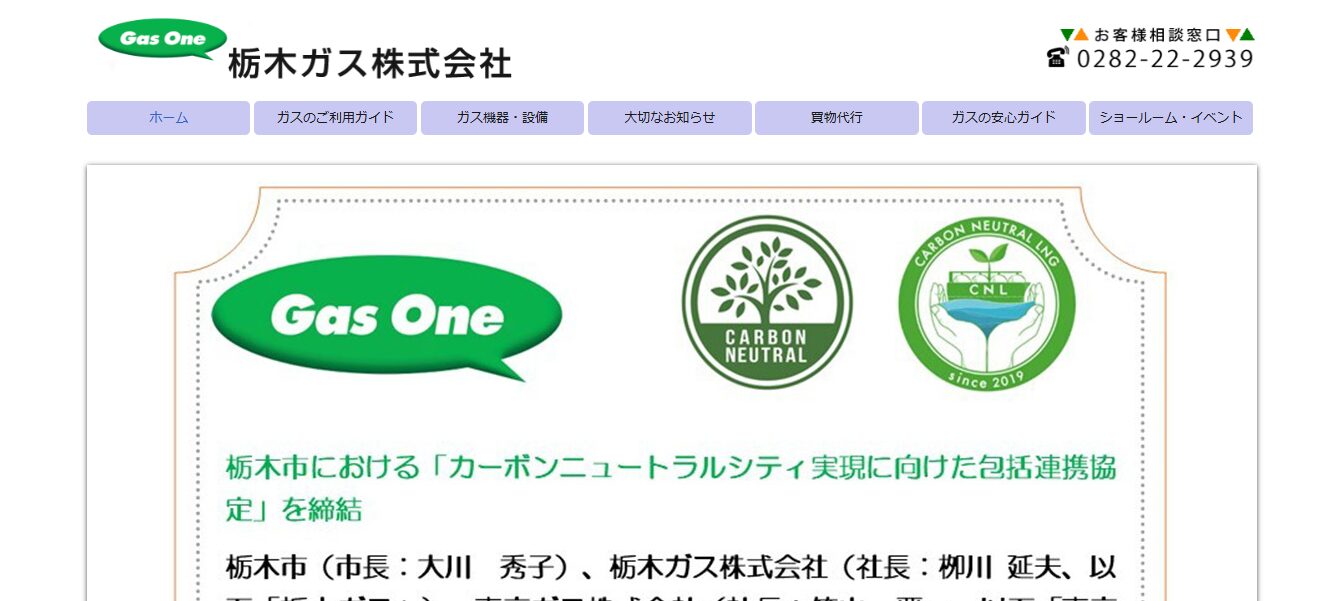Click the 栃木ガス株式会社 company title
Screen dimensions: 1343x601
tap(370, 64)
